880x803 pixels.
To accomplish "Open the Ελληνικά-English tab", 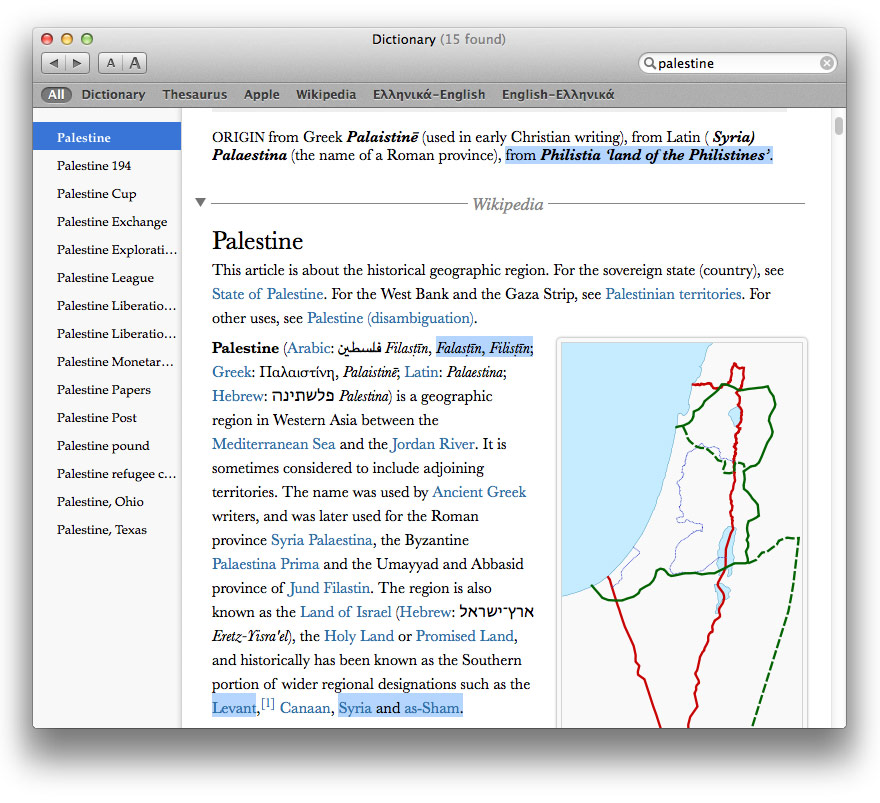I will pos(429,94).
